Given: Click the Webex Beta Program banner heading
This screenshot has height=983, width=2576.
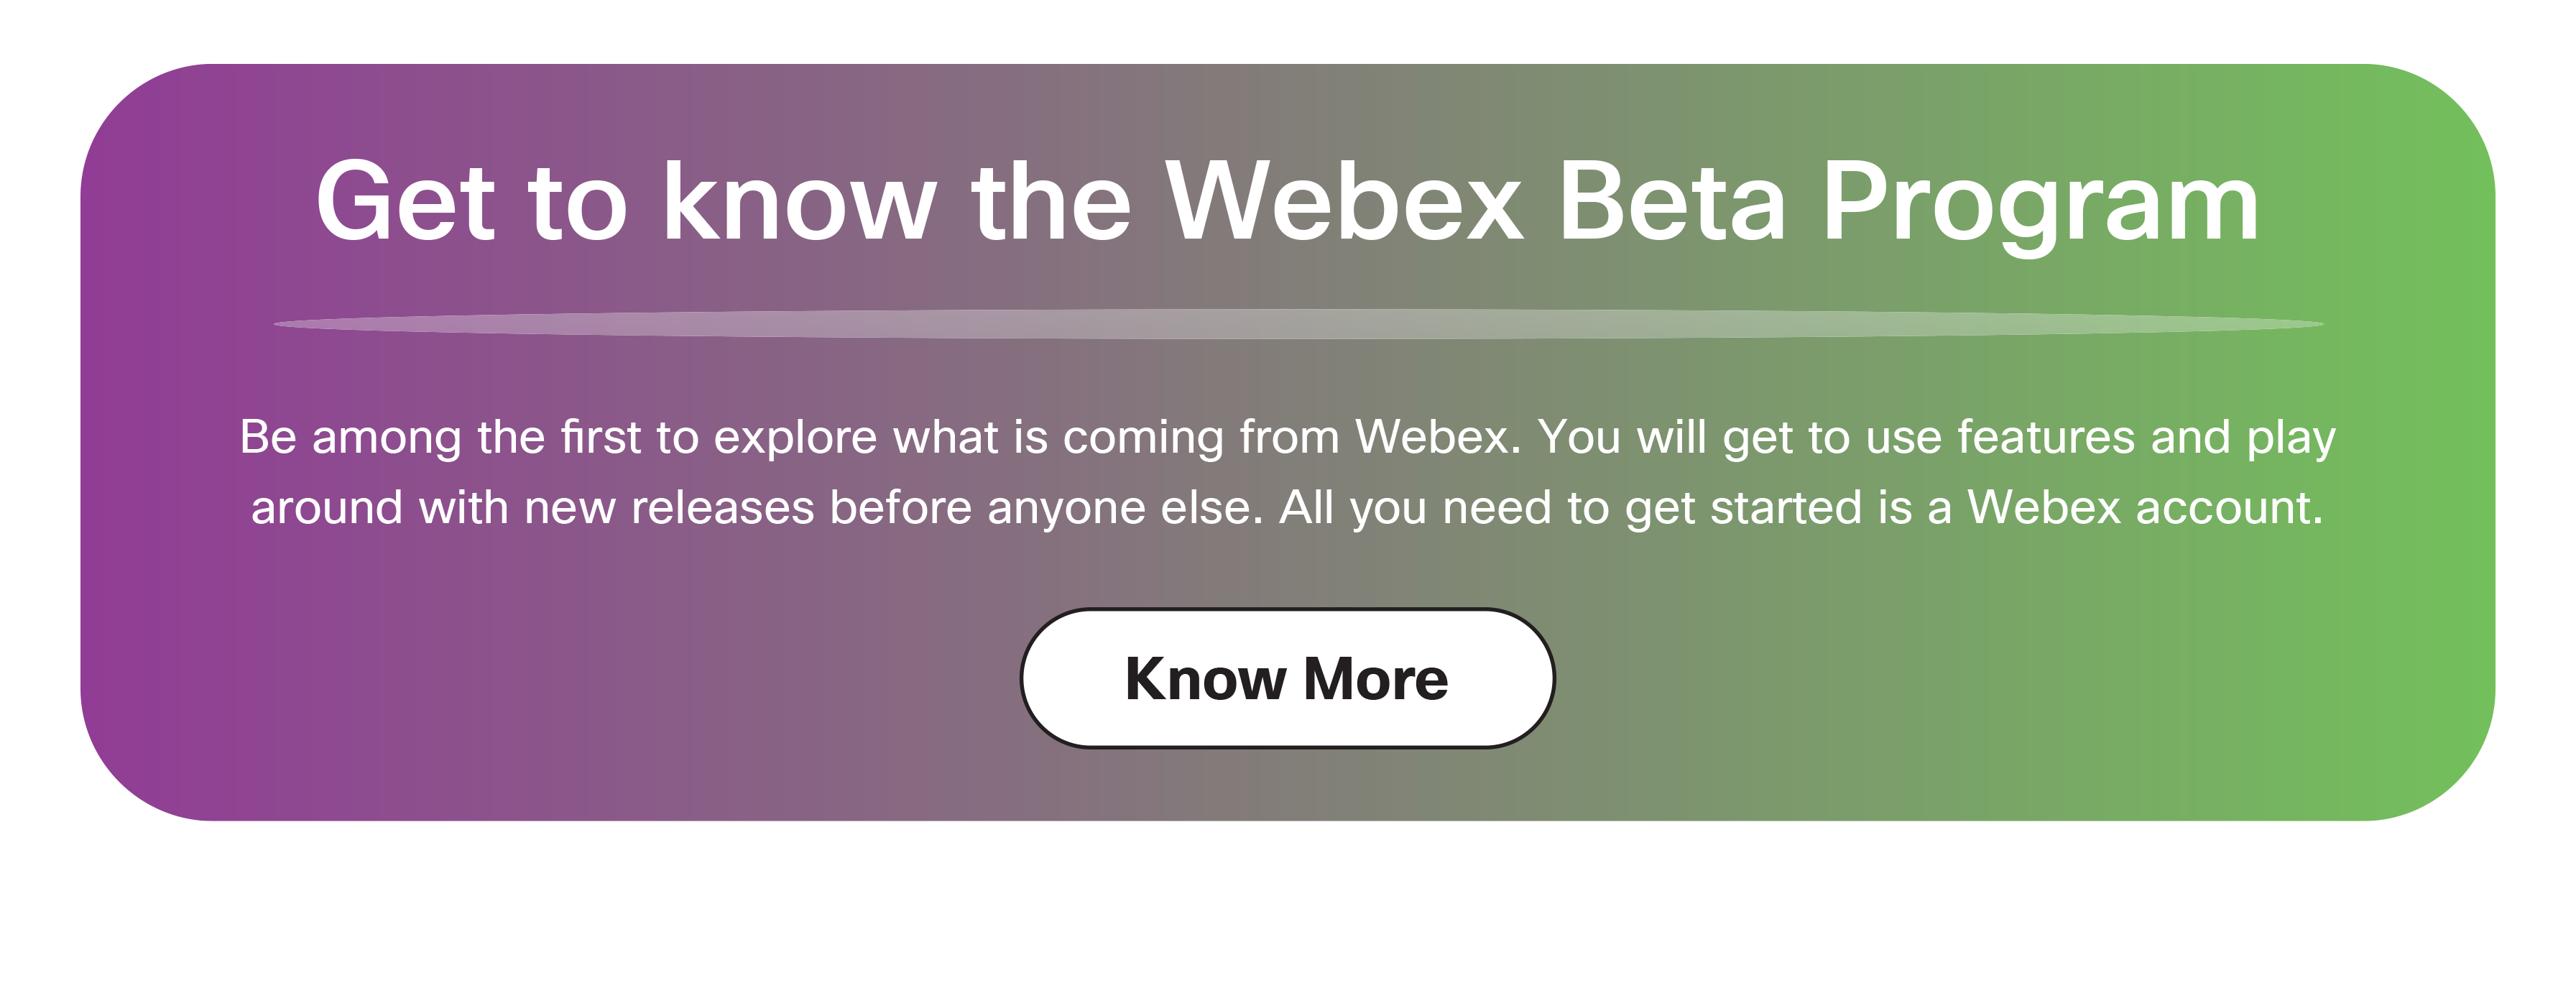Looking at the screenshot, I should (x=1287, y=202).
